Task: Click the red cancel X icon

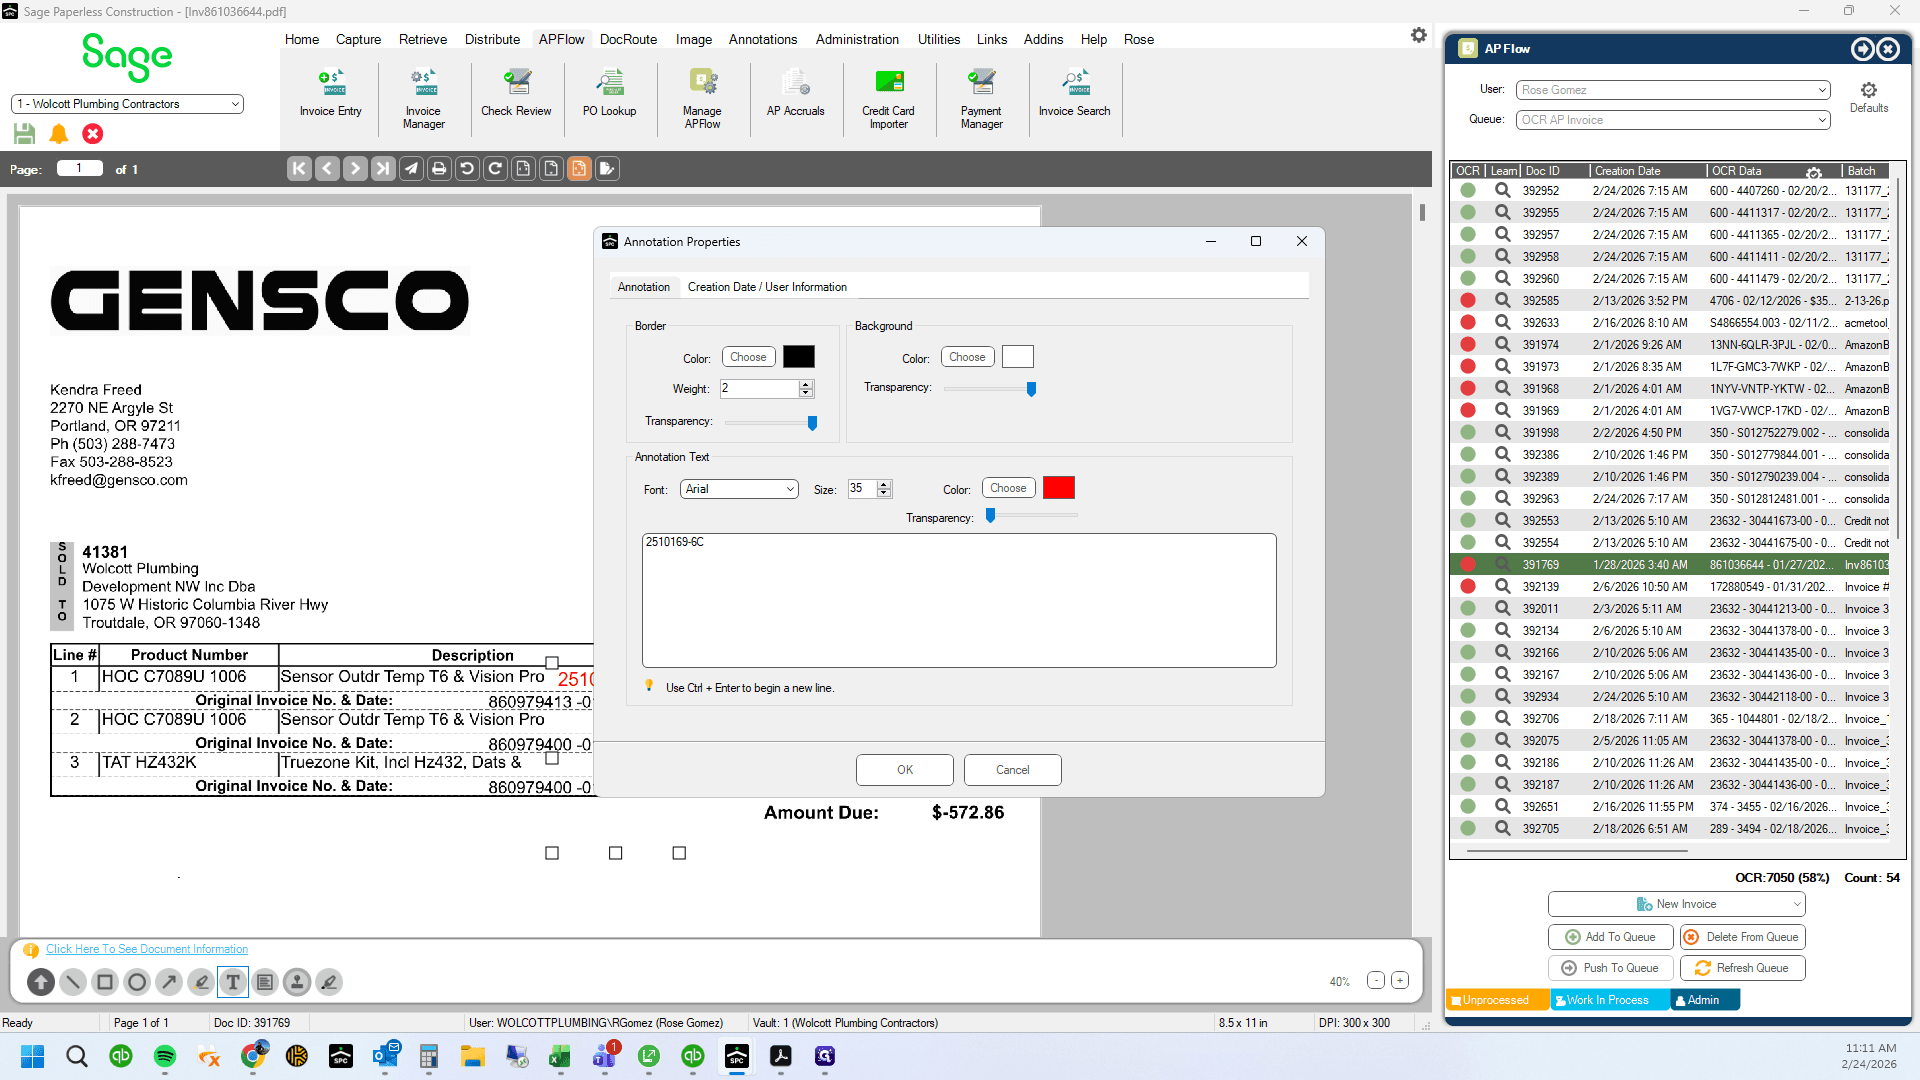Action: 93,133
